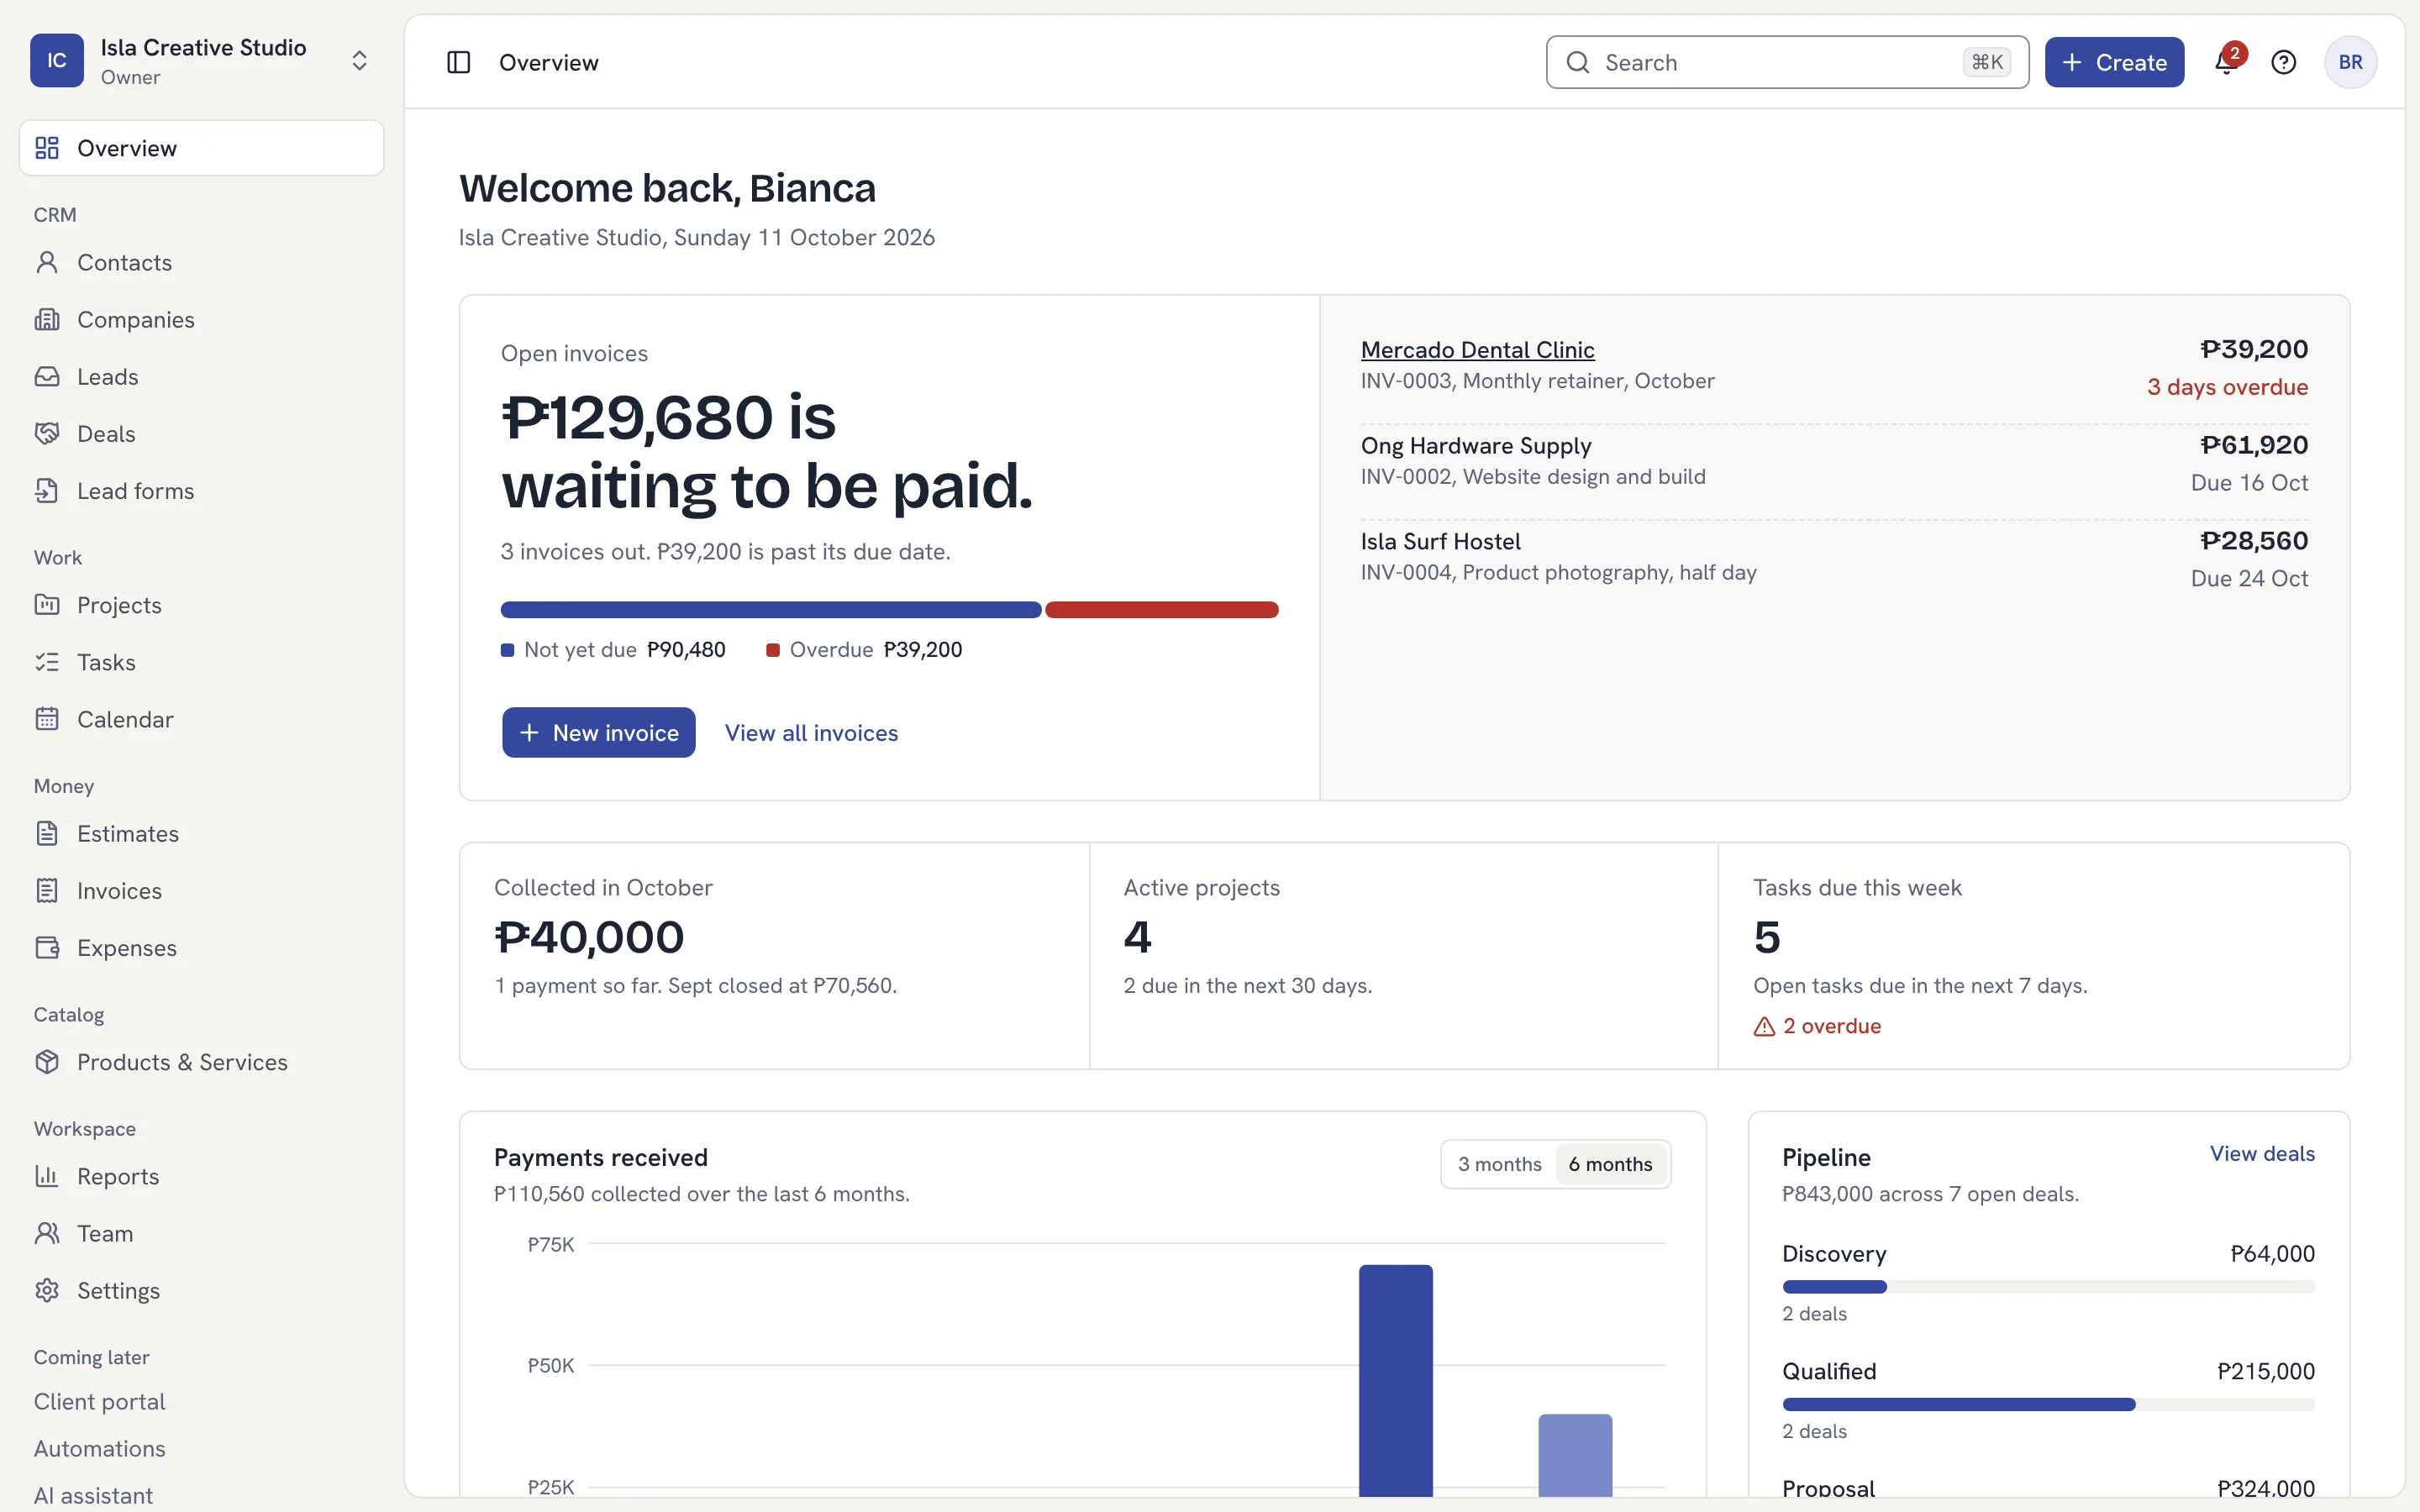
Task: Select the 6 months range
Action: (x=1610, y=1164)
